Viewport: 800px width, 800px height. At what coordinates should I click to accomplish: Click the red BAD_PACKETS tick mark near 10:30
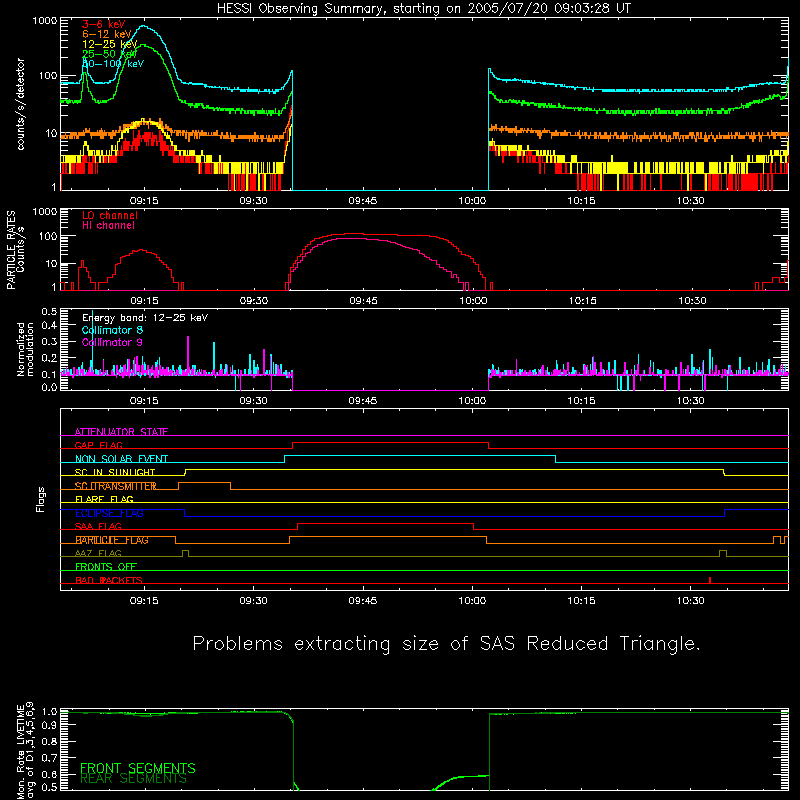pyautogui.click(x=710, y=580)
